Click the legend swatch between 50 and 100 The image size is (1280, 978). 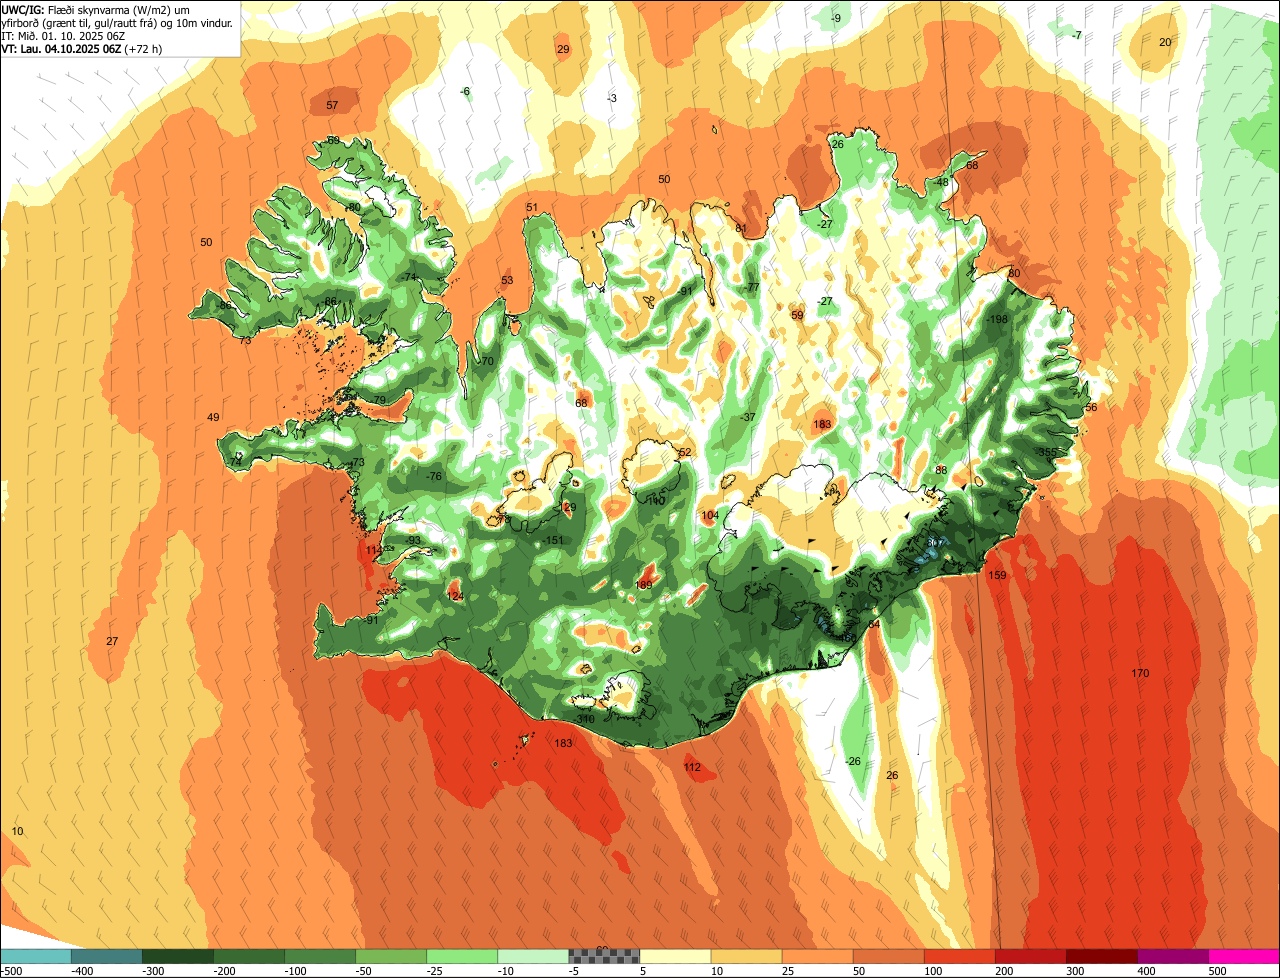[888, 957]
